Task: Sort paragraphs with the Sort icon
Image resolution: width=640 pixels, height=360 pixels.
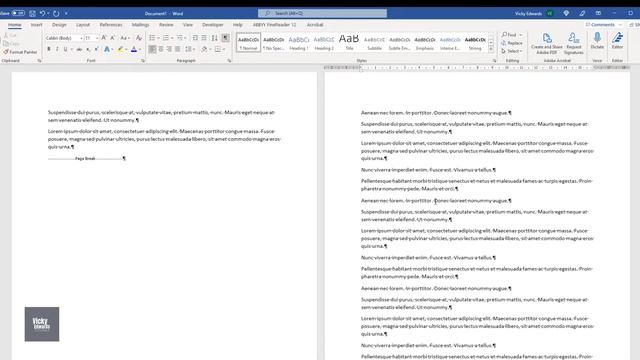Action: pyautogui.click(x=215, y=38)
